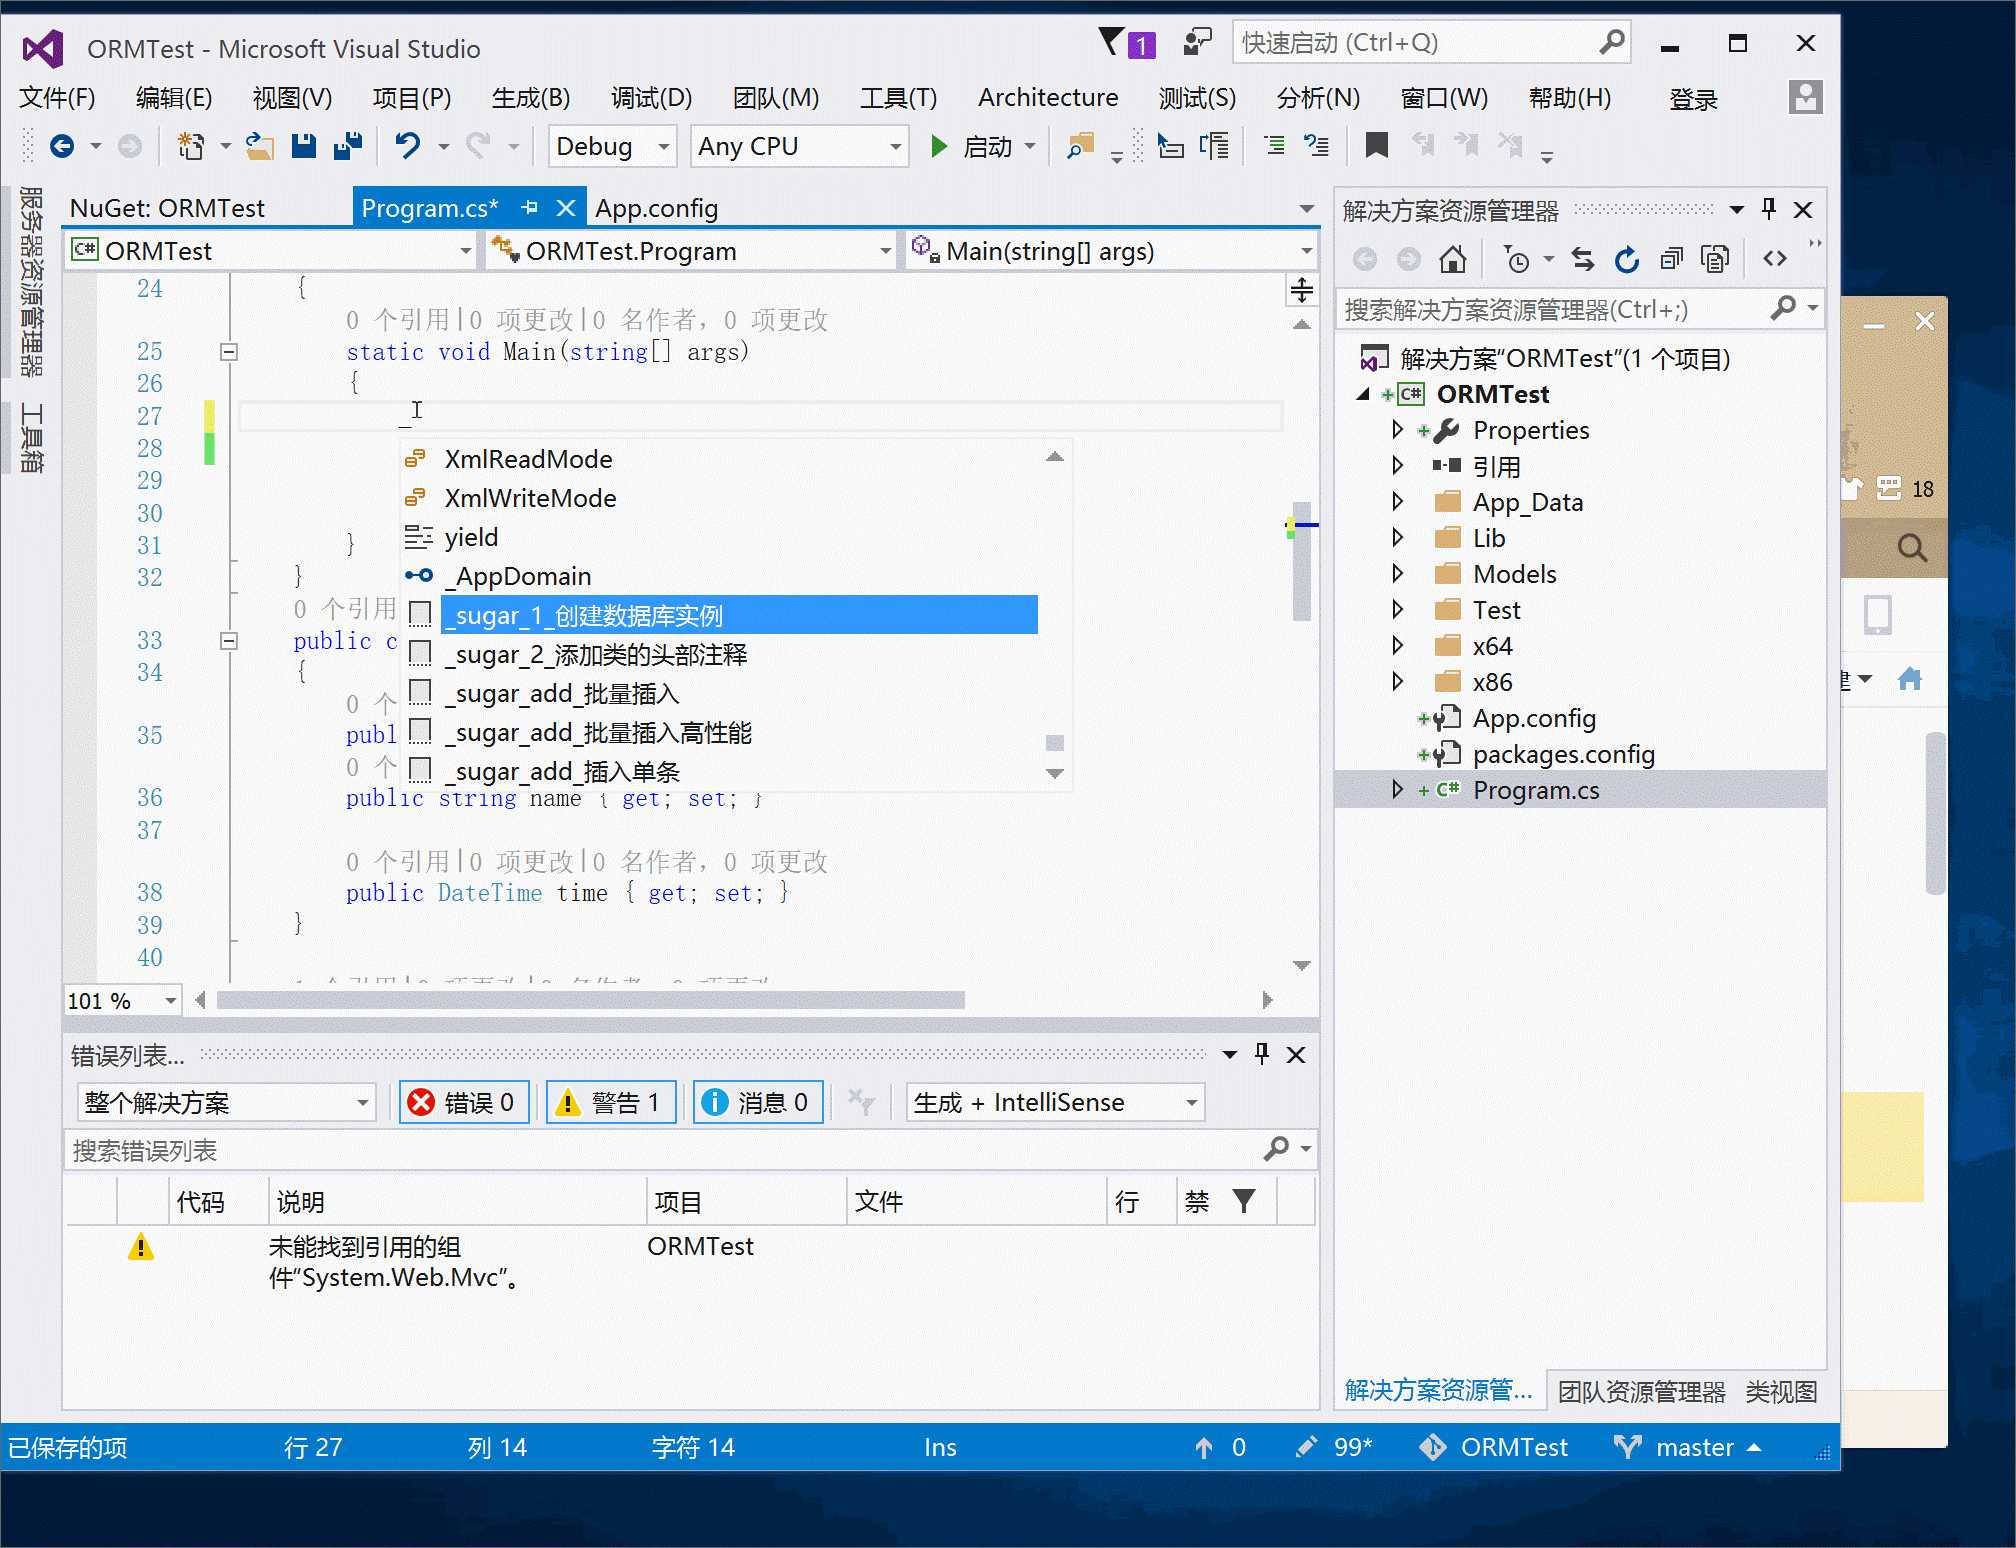Click the Home icon in Solution Explorer
This screenshot has width=2016, height=1548.
1452,260
